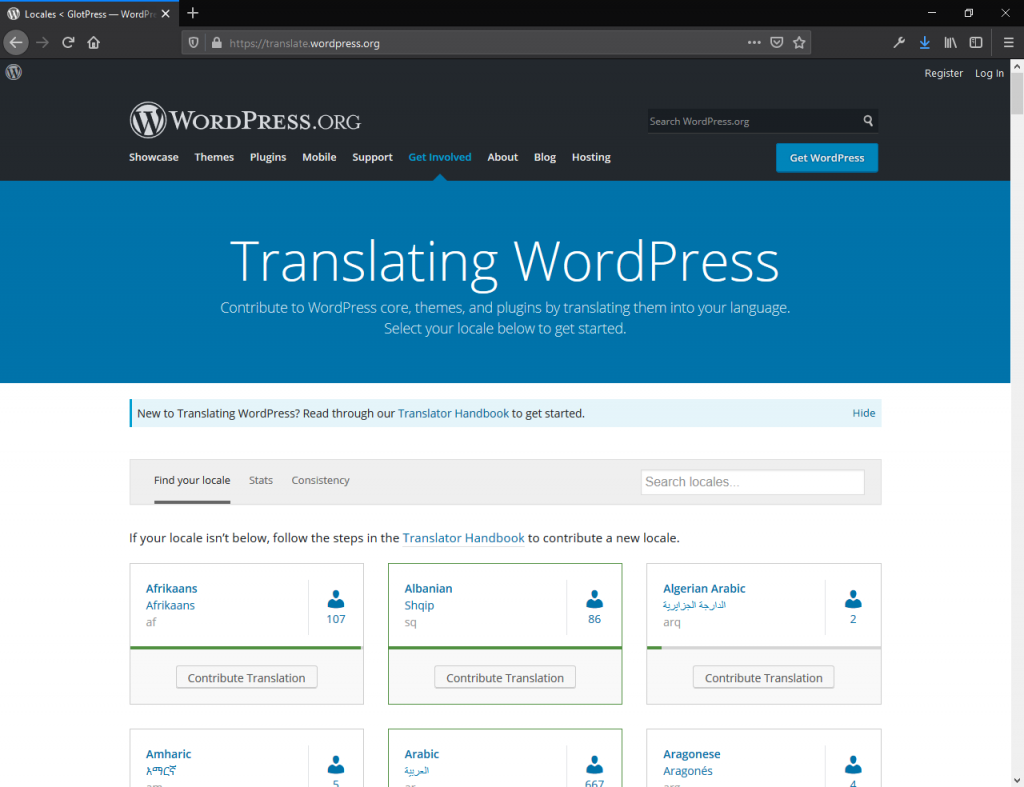This screenshot has height=787, width=1024.
Task: Open the Support menu item
Action: pyautogui.click(x=372, y=157)
